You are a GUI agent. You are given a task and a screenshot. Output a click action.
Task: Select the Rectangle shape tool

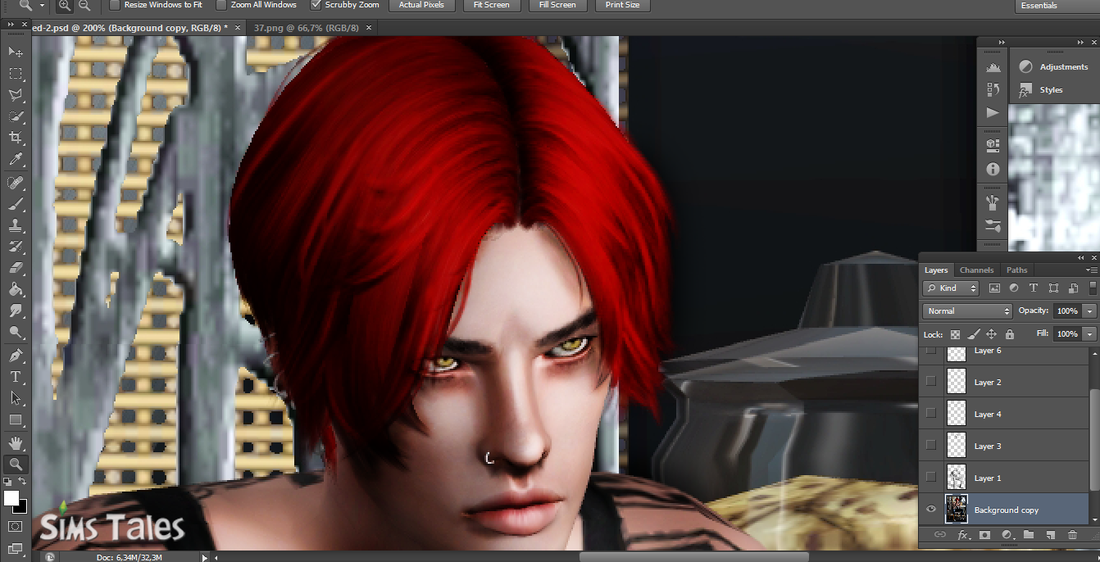click(15, 420)
